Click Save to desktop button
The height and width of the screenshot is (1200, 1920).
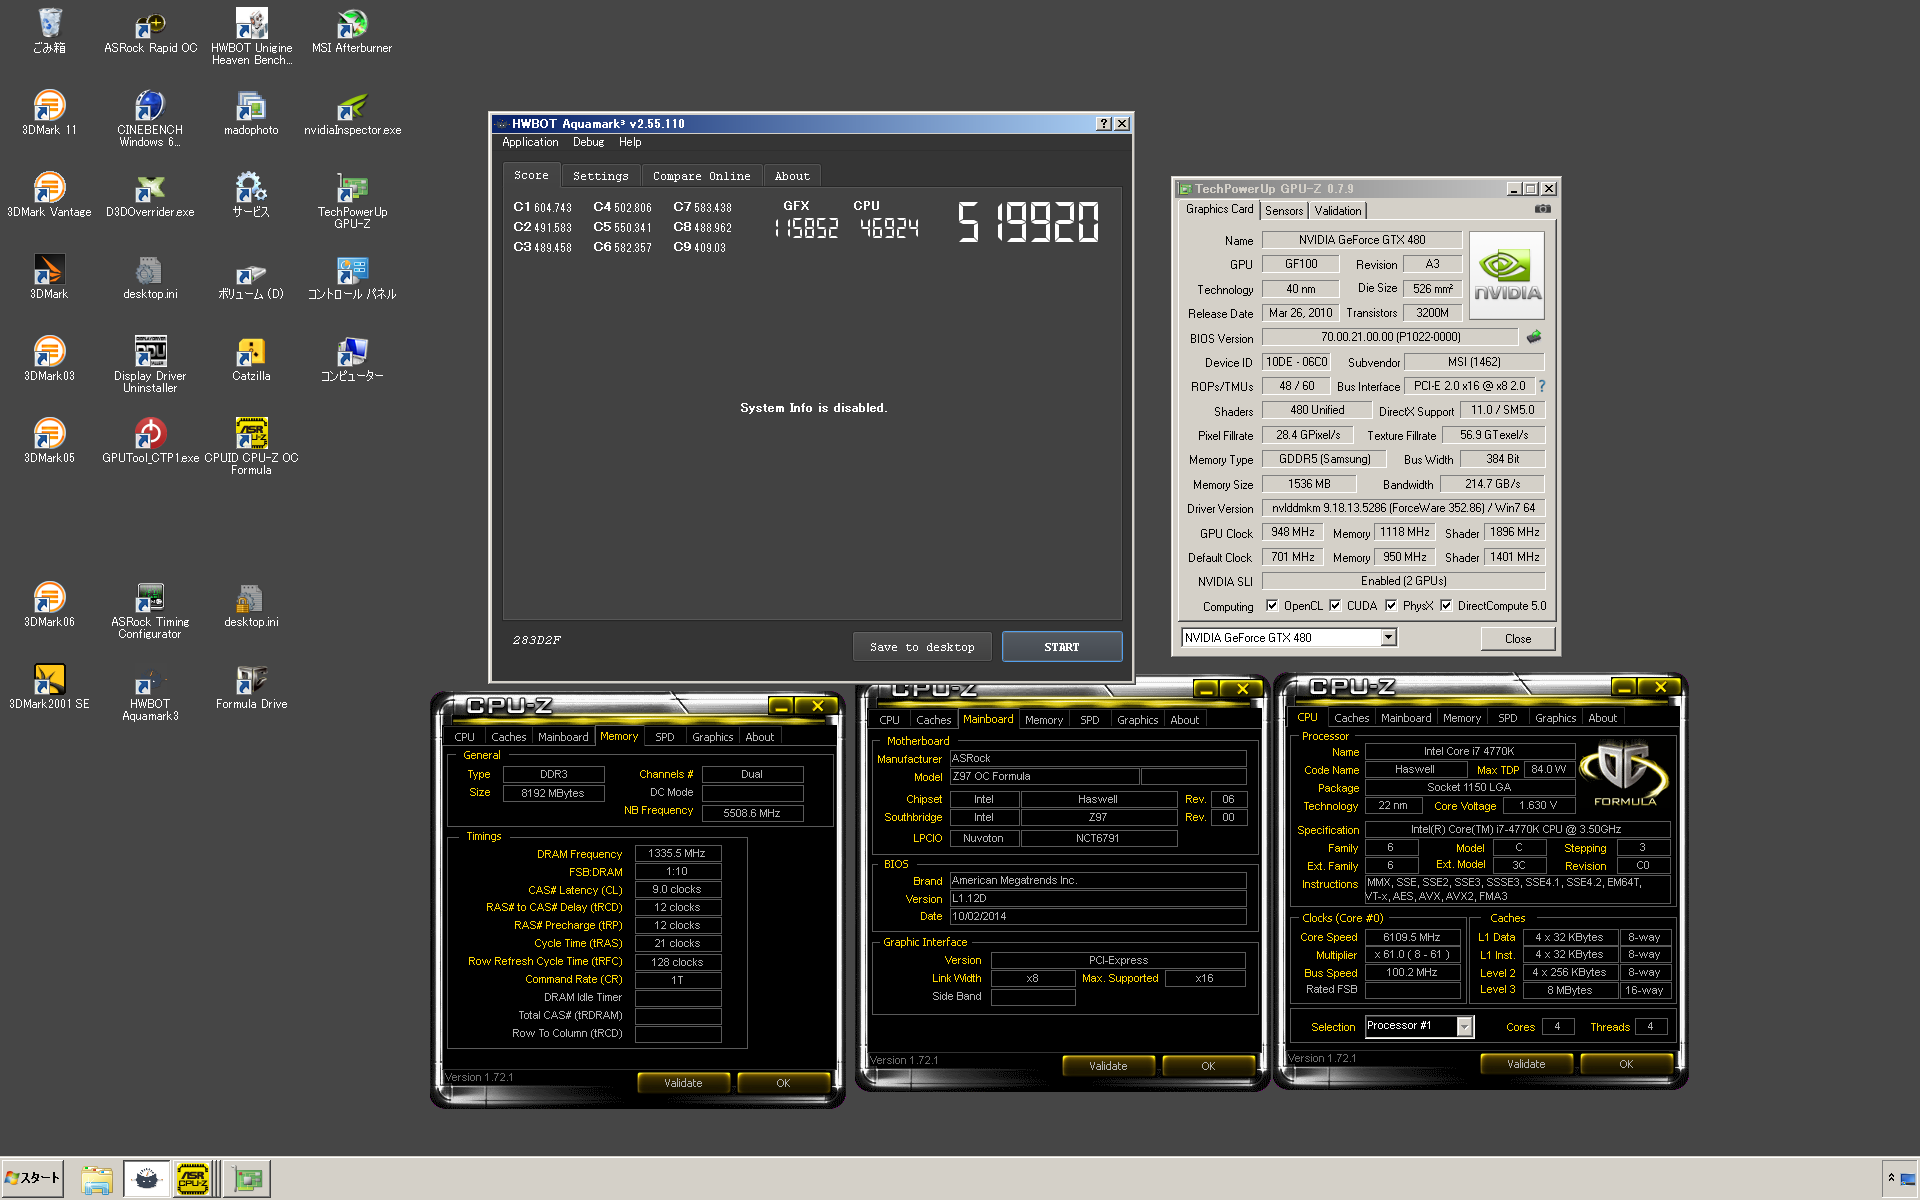click(921, 647)
